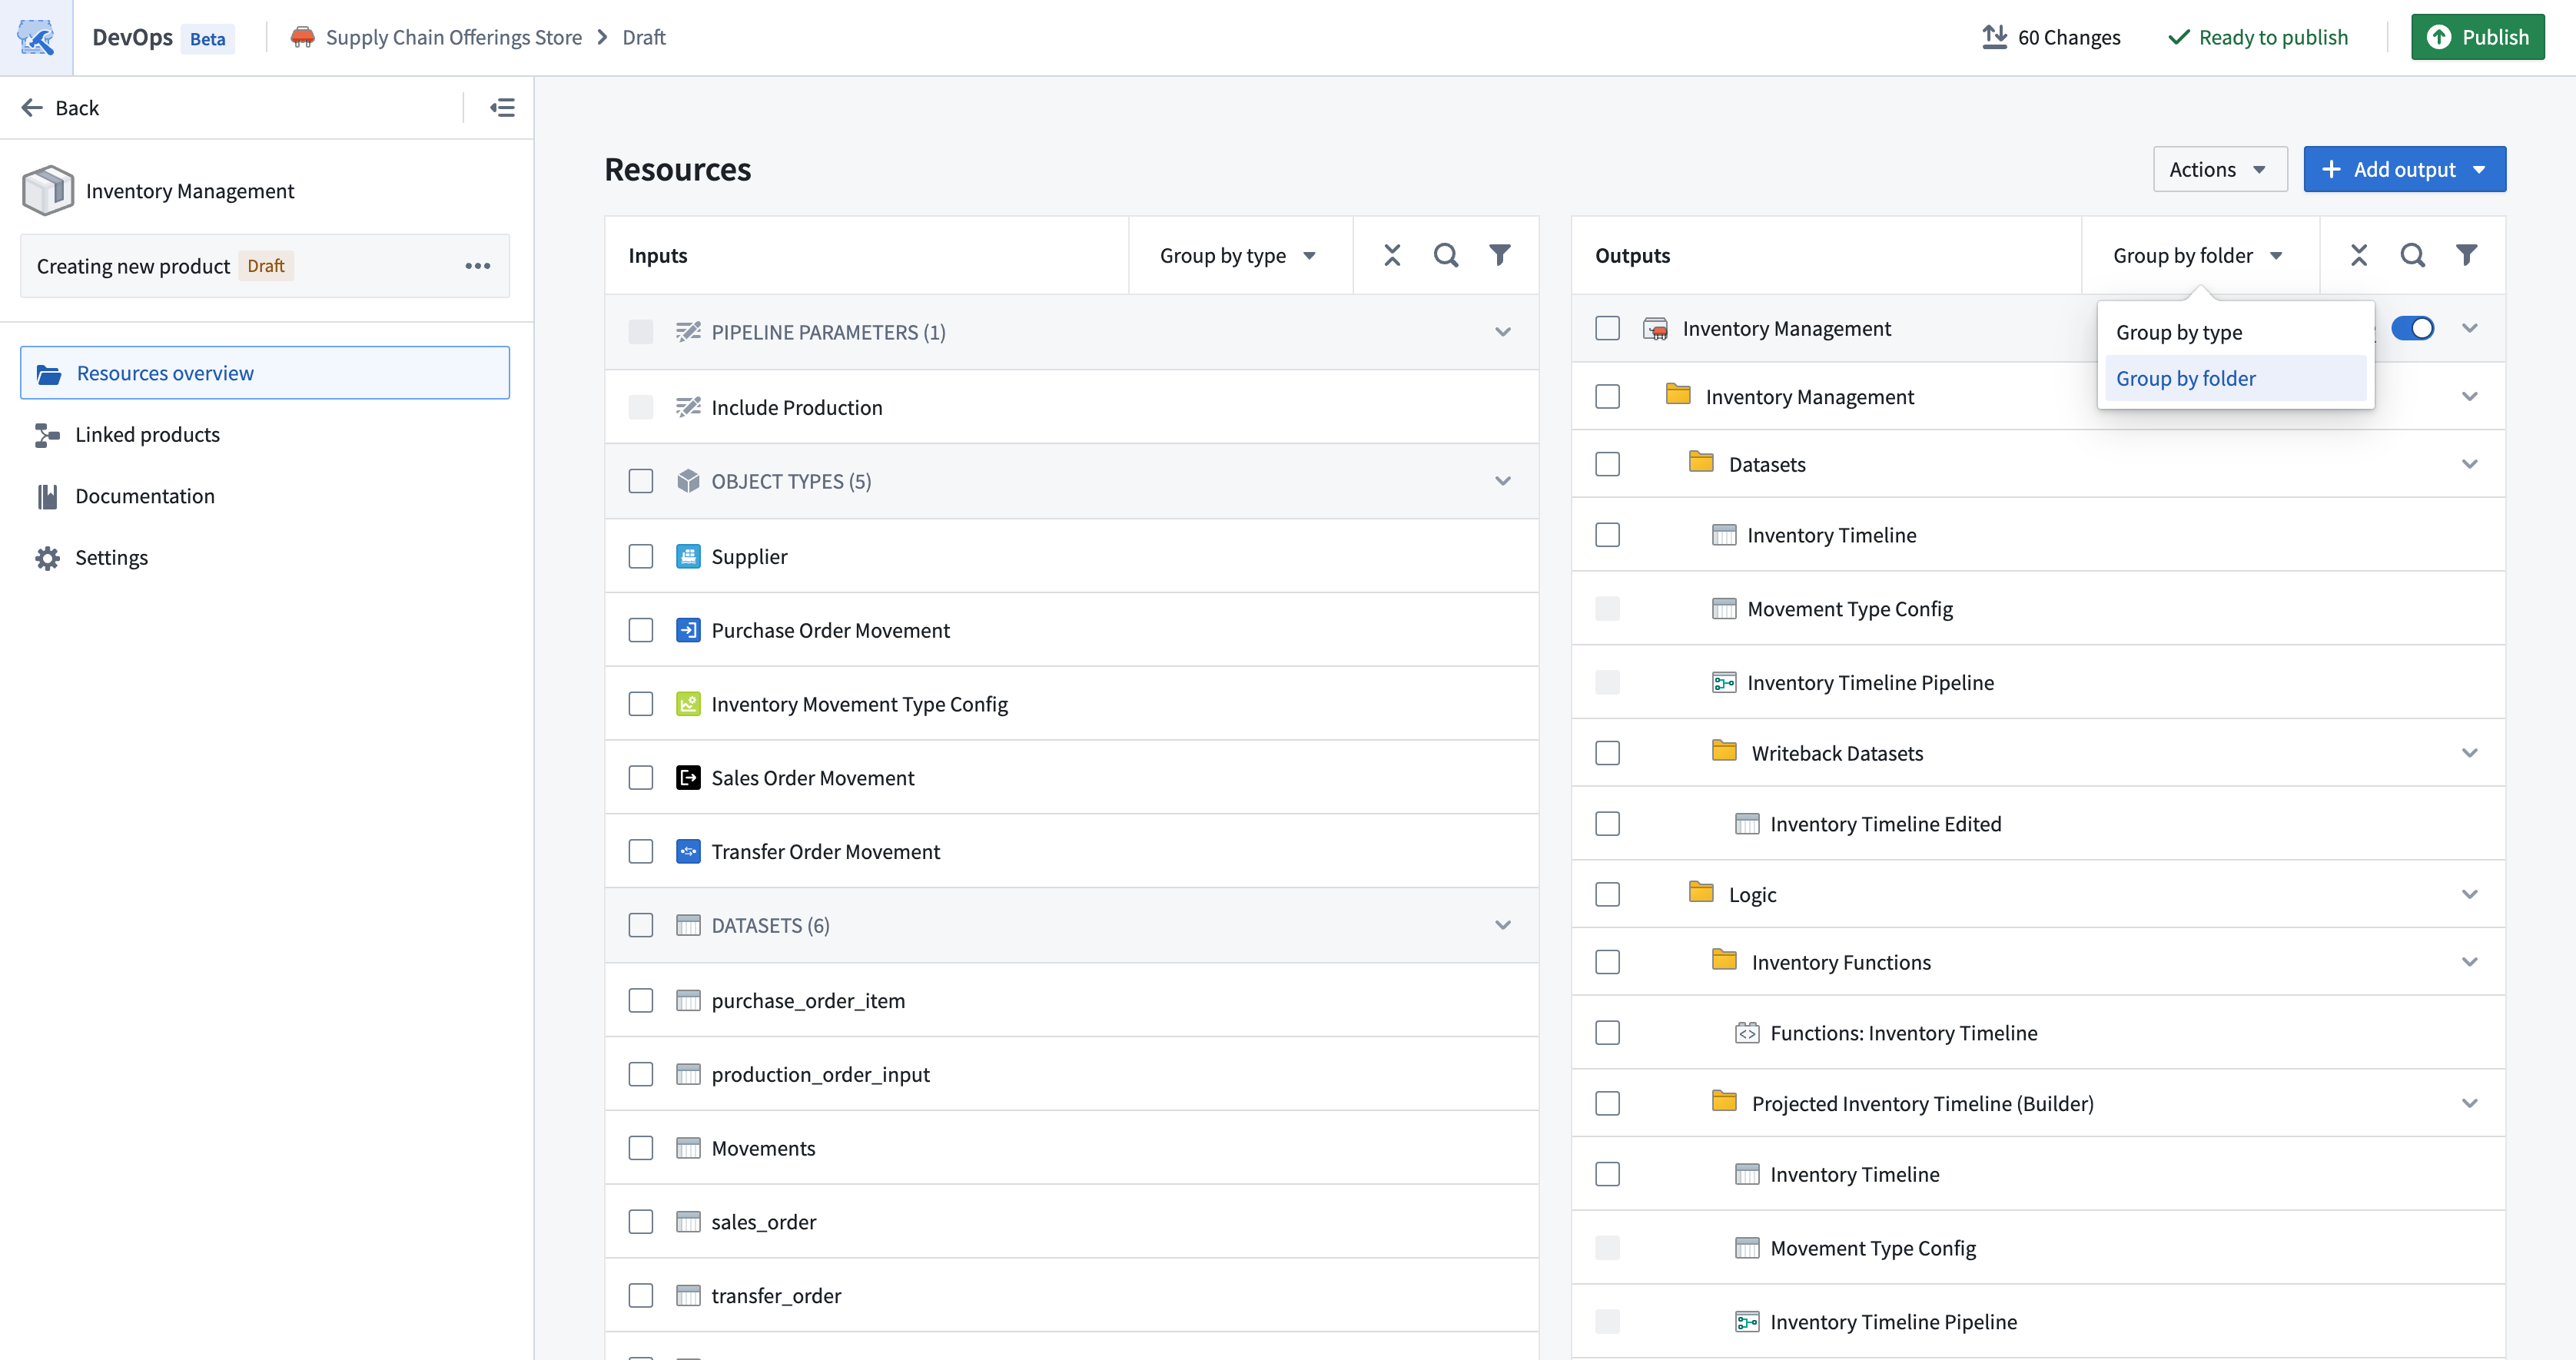This screenshot has height=1360, width=2576.
Task: Select the Creating new product draft row
Action: 264,266
